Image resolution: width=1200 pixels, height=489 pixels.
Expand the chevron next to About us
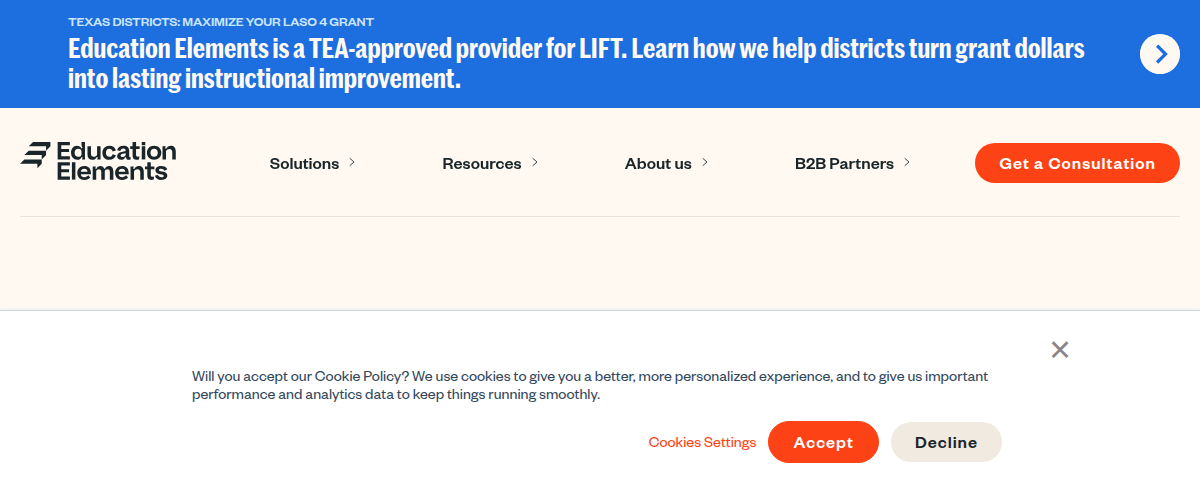[705, 162]
